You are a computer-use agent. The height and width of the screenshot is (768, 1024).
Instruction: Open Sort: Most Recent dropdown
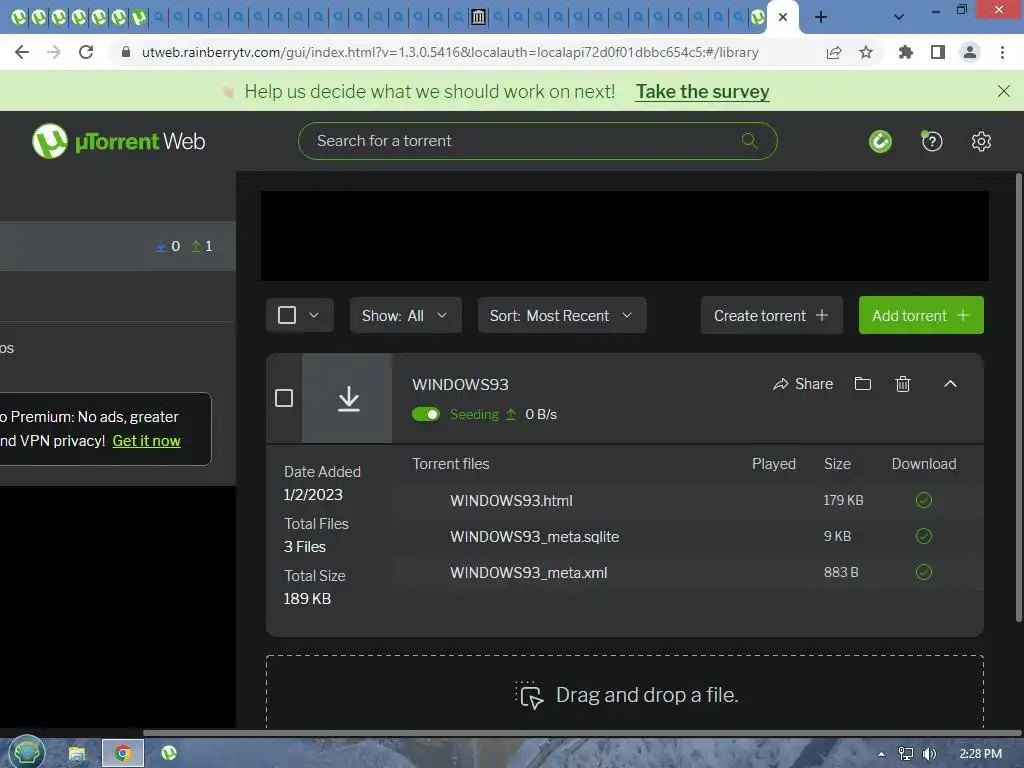pyautogui.click(x=562, y=315)
